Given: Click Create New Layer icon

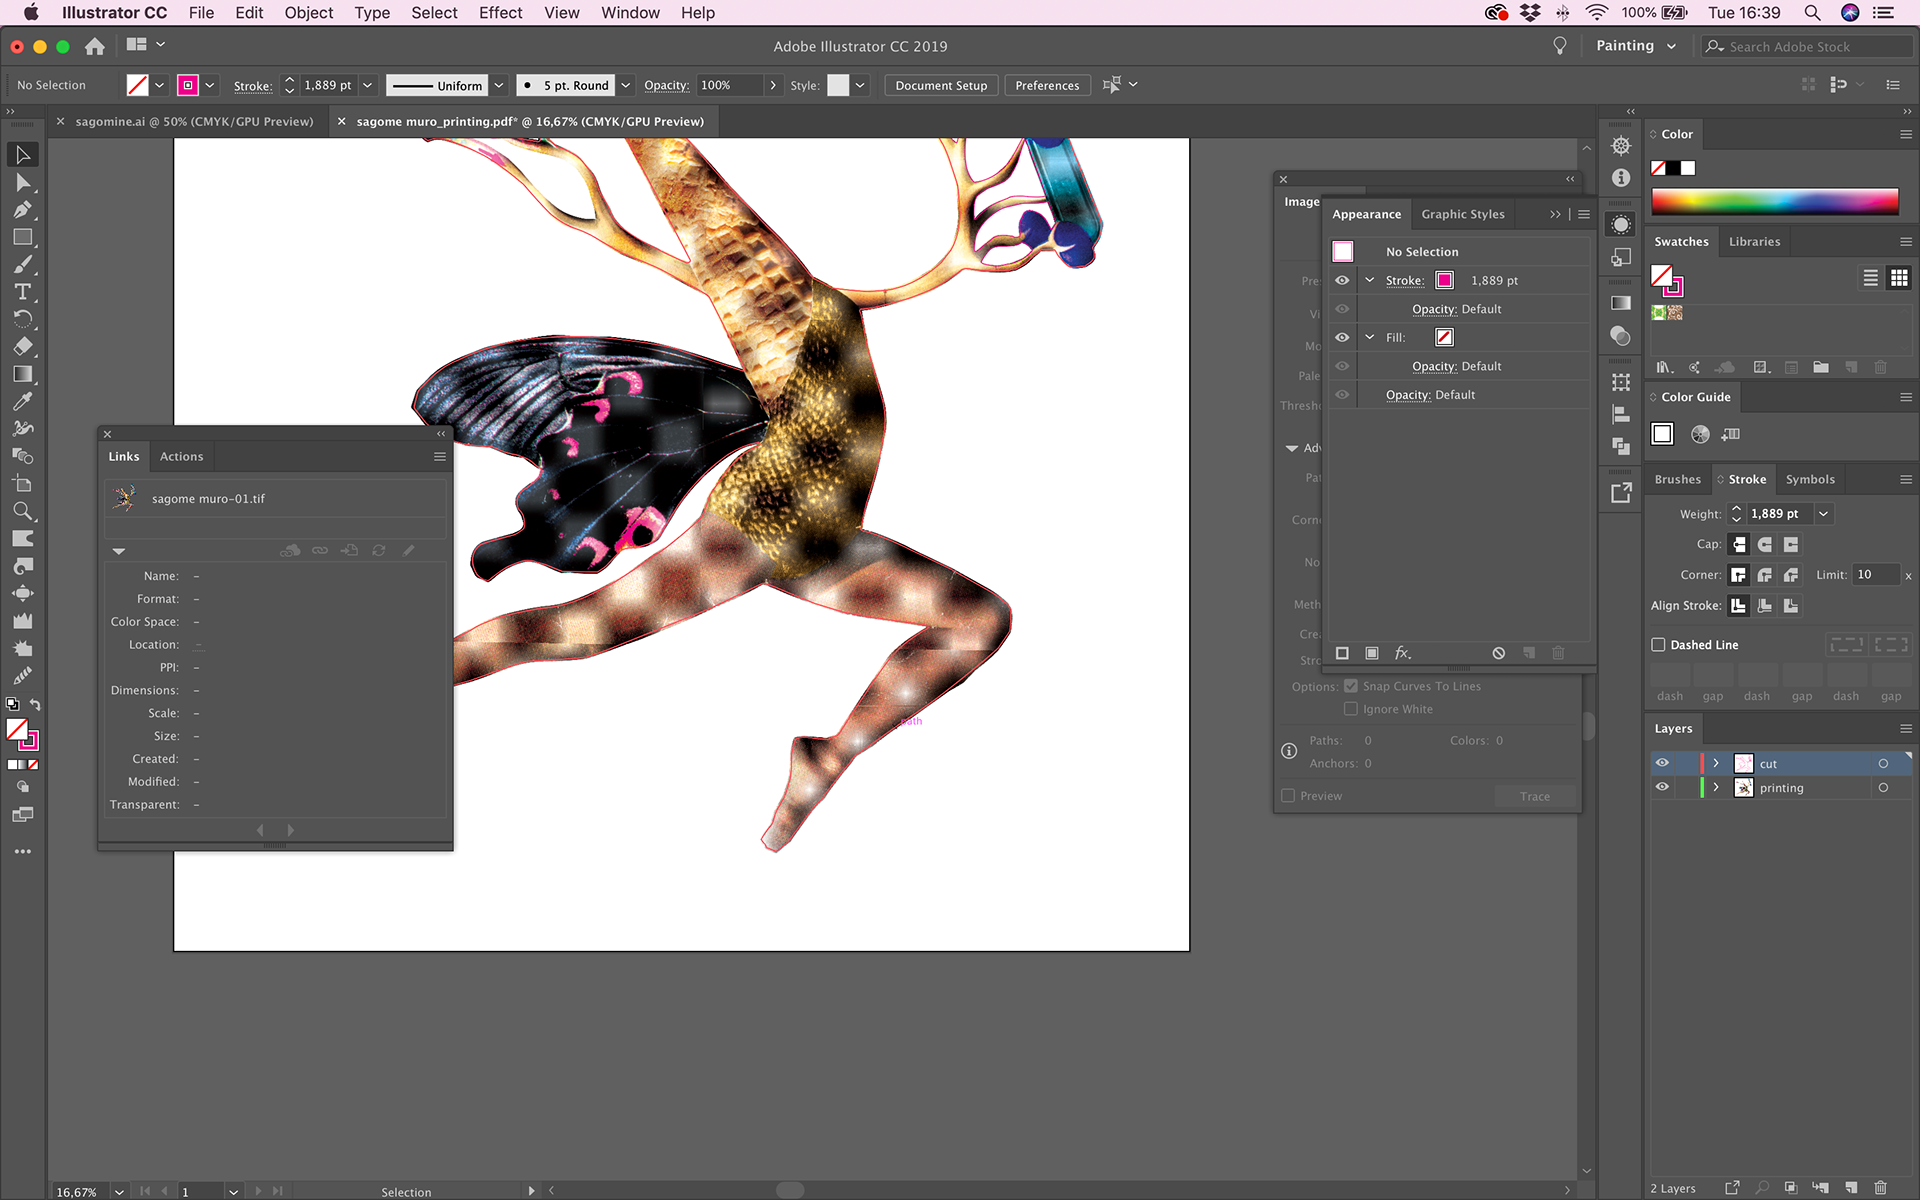Looking at the screenshot, I should 1851,1188.
